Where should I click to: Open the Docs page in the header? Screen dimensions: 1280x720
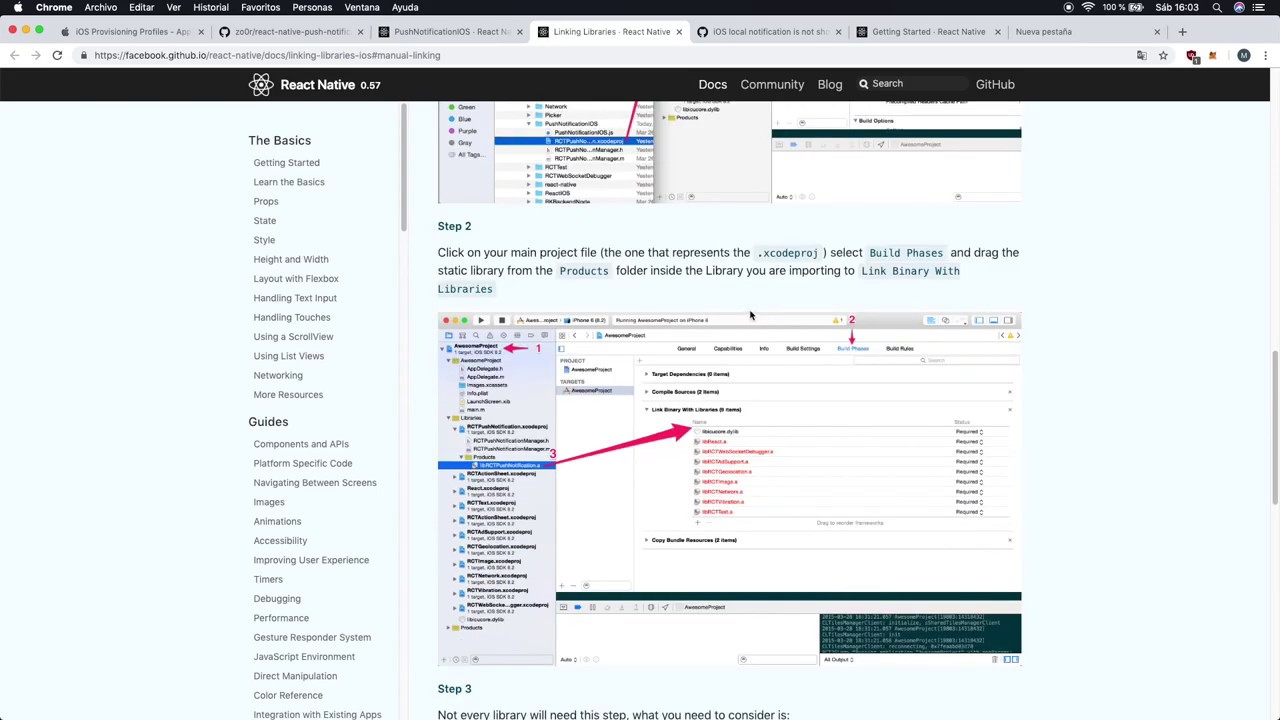click(713, 85)
